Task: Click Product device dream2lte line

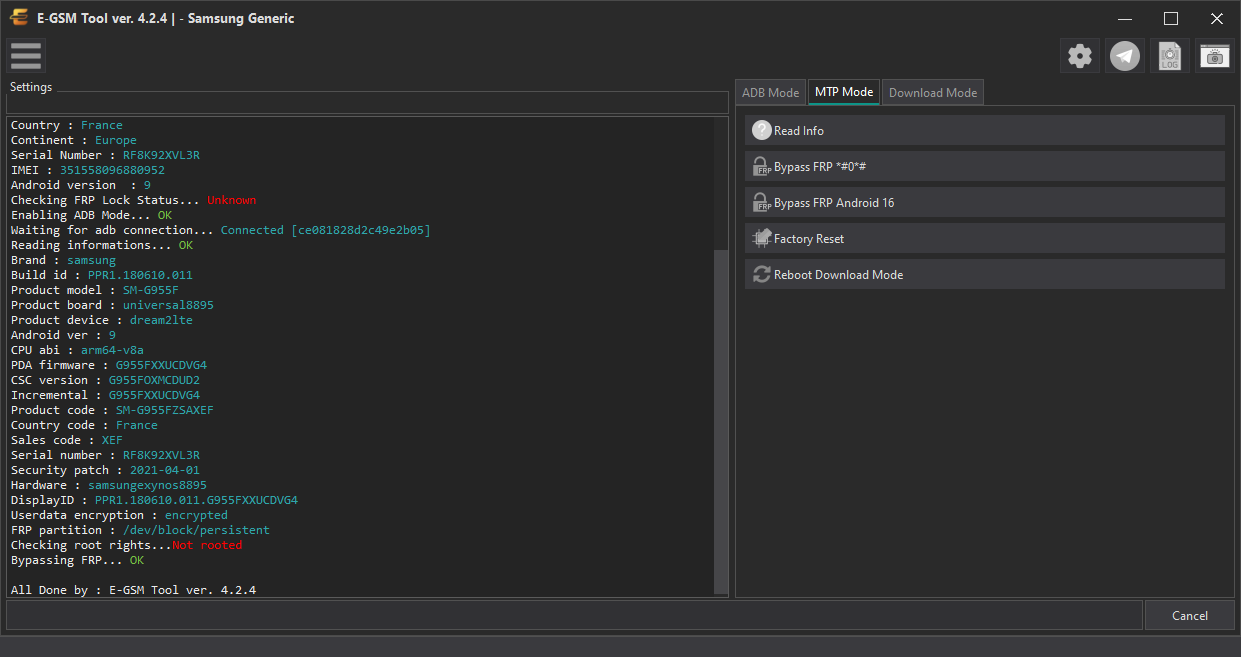Action: pyautogui.click(x=102, y=320)
